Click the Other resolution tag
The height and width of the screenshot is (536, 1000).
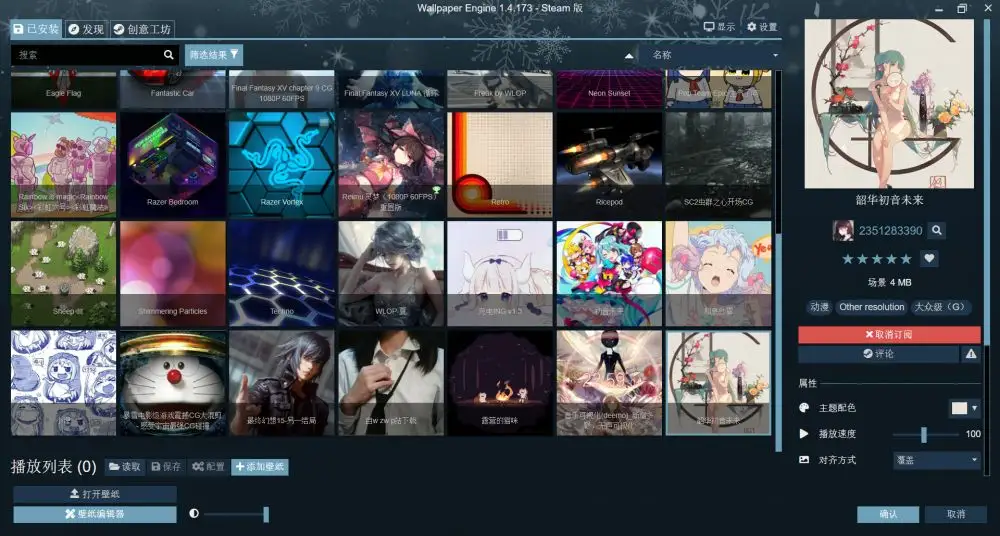[871, 307]
